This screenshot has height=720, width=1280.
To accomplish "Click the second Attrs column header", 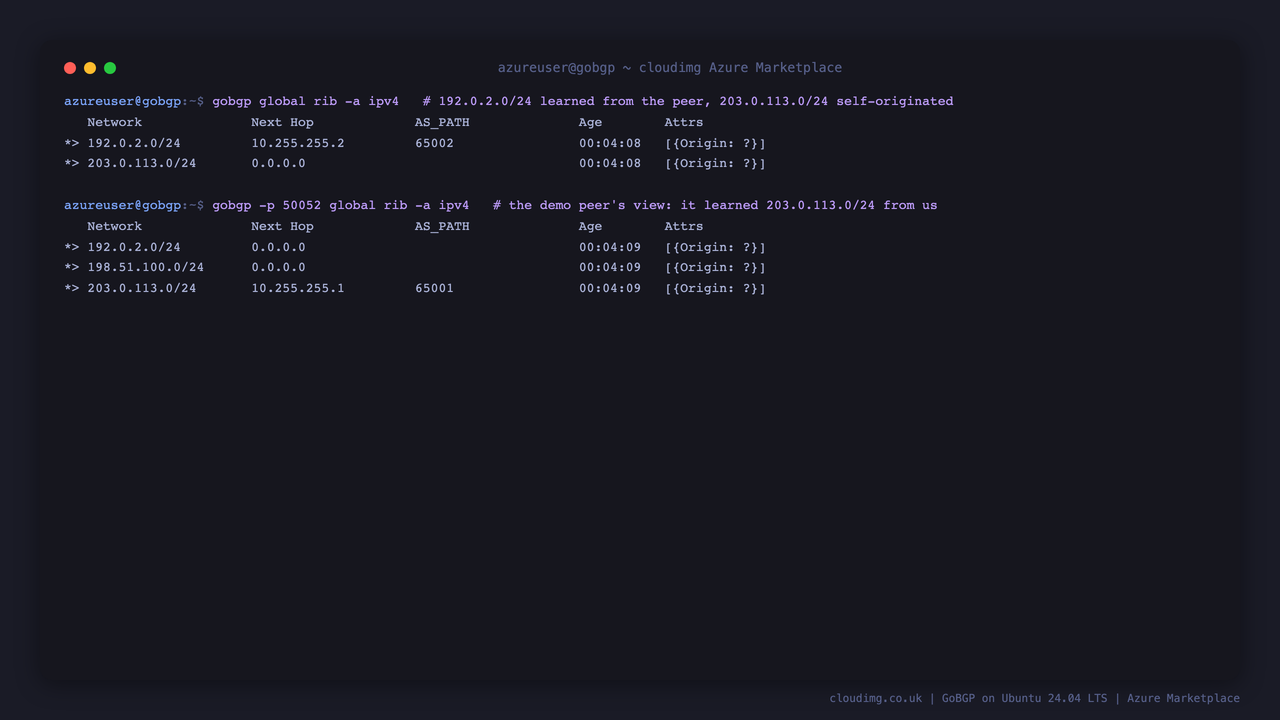I will tap(684, 226).
